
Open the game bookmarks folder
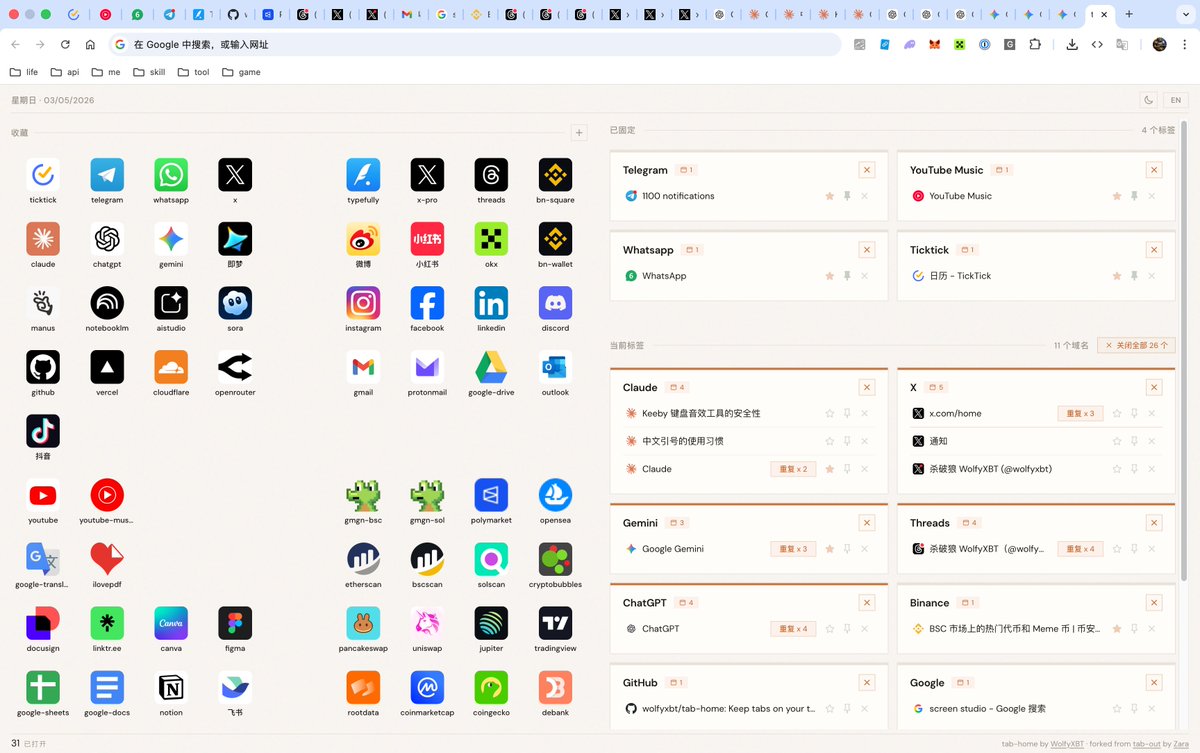pyautogui.click(x=241, y=72)
